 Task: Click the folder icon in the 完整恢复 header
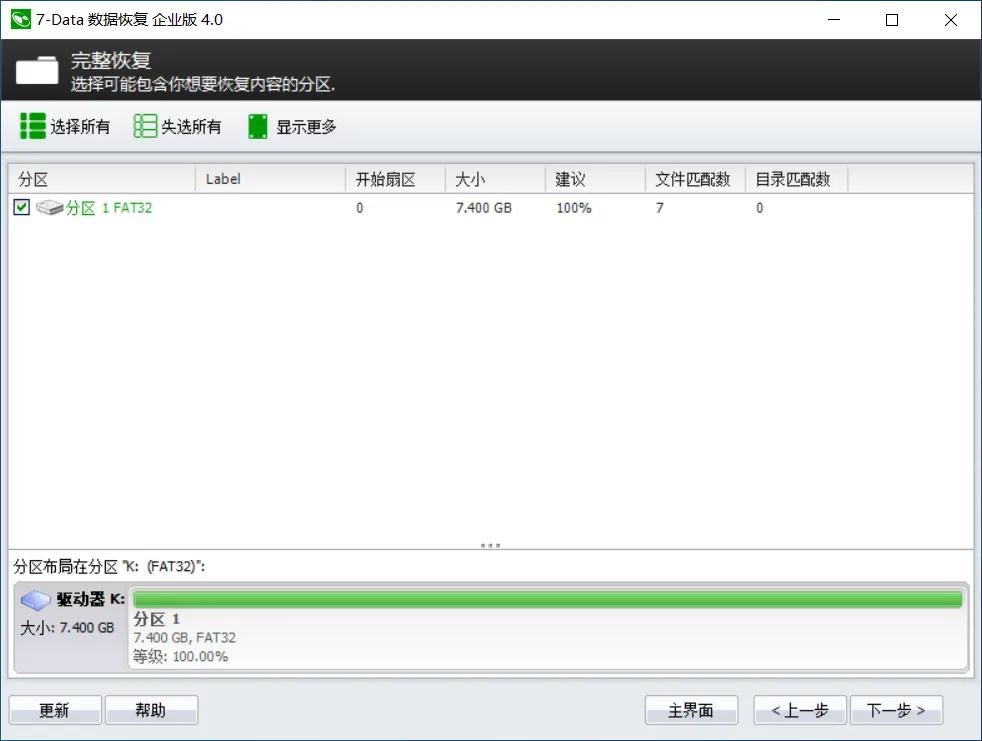click(x=36, y=70)
